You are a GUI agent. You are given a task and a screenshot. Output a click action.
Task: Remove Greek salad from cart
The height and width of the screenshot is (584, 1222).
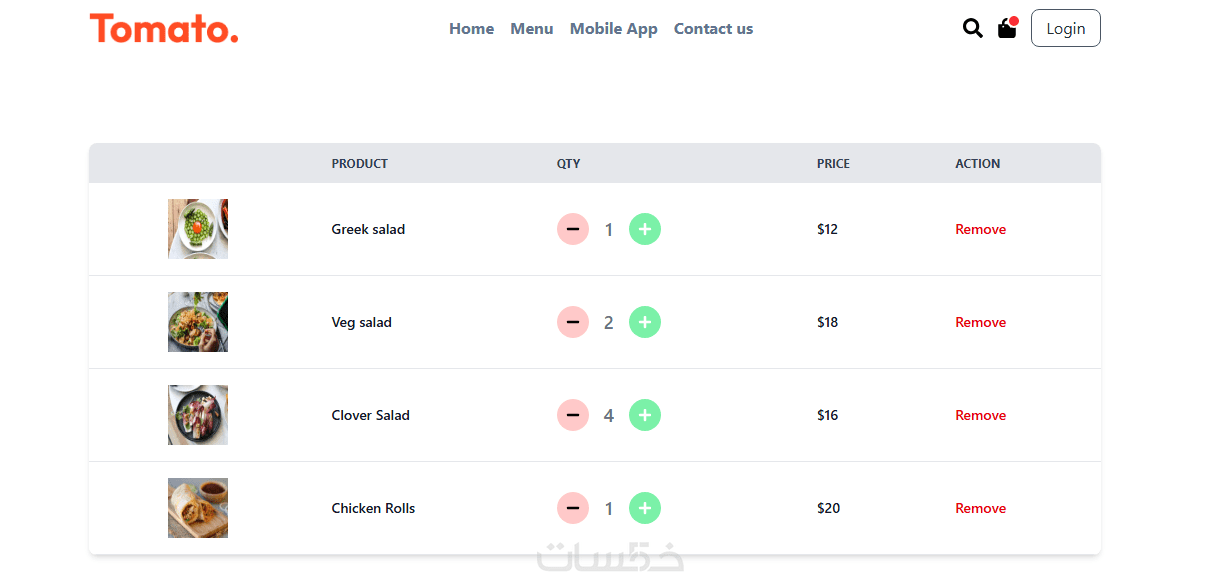pyautogui.click(x=980, y=230)
